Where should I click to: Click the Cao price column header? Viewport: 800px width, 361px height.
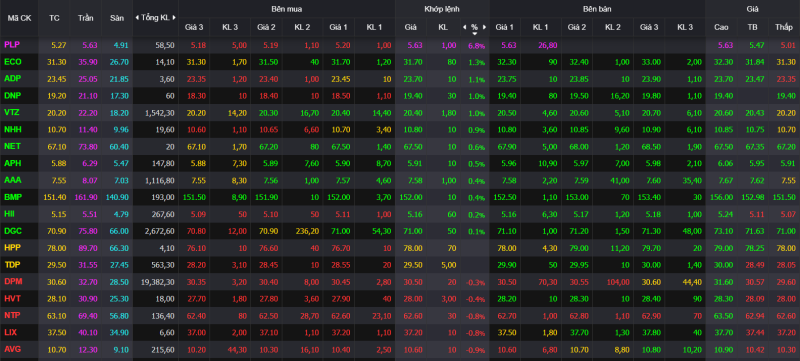[x=721, y=27]
